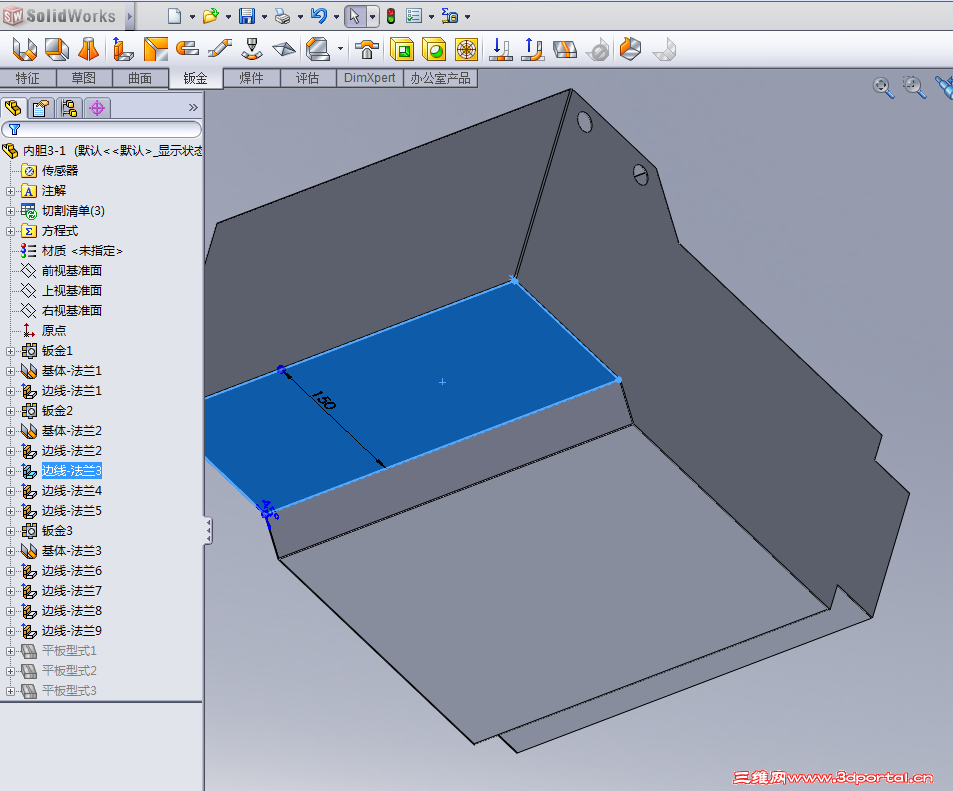This screenshot has height=791, width=953.
Task: Expand the 边线-法兰3 feature node
Action: (10, 471)
